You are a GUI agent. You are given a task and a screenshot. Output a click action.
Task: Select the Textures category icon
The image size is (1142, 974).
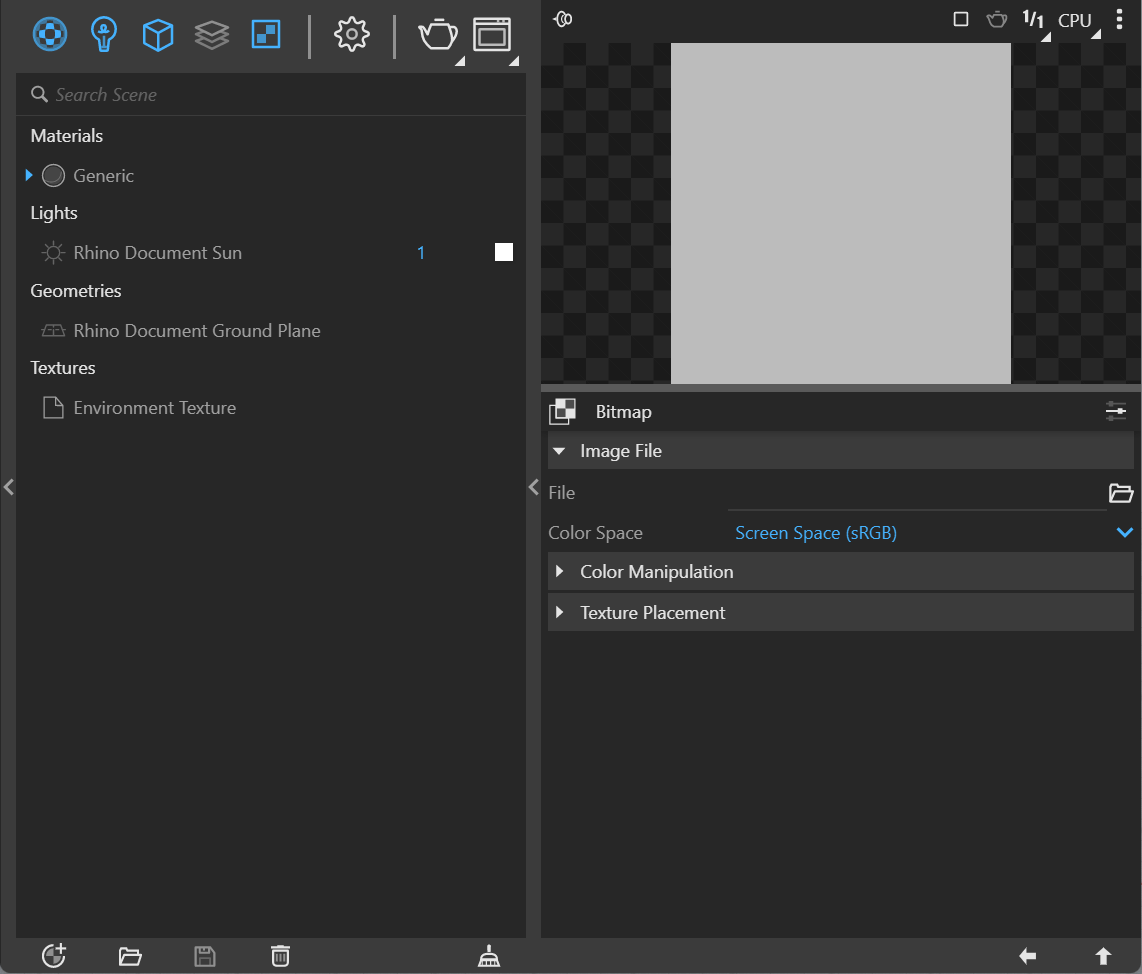coord(266,34)
